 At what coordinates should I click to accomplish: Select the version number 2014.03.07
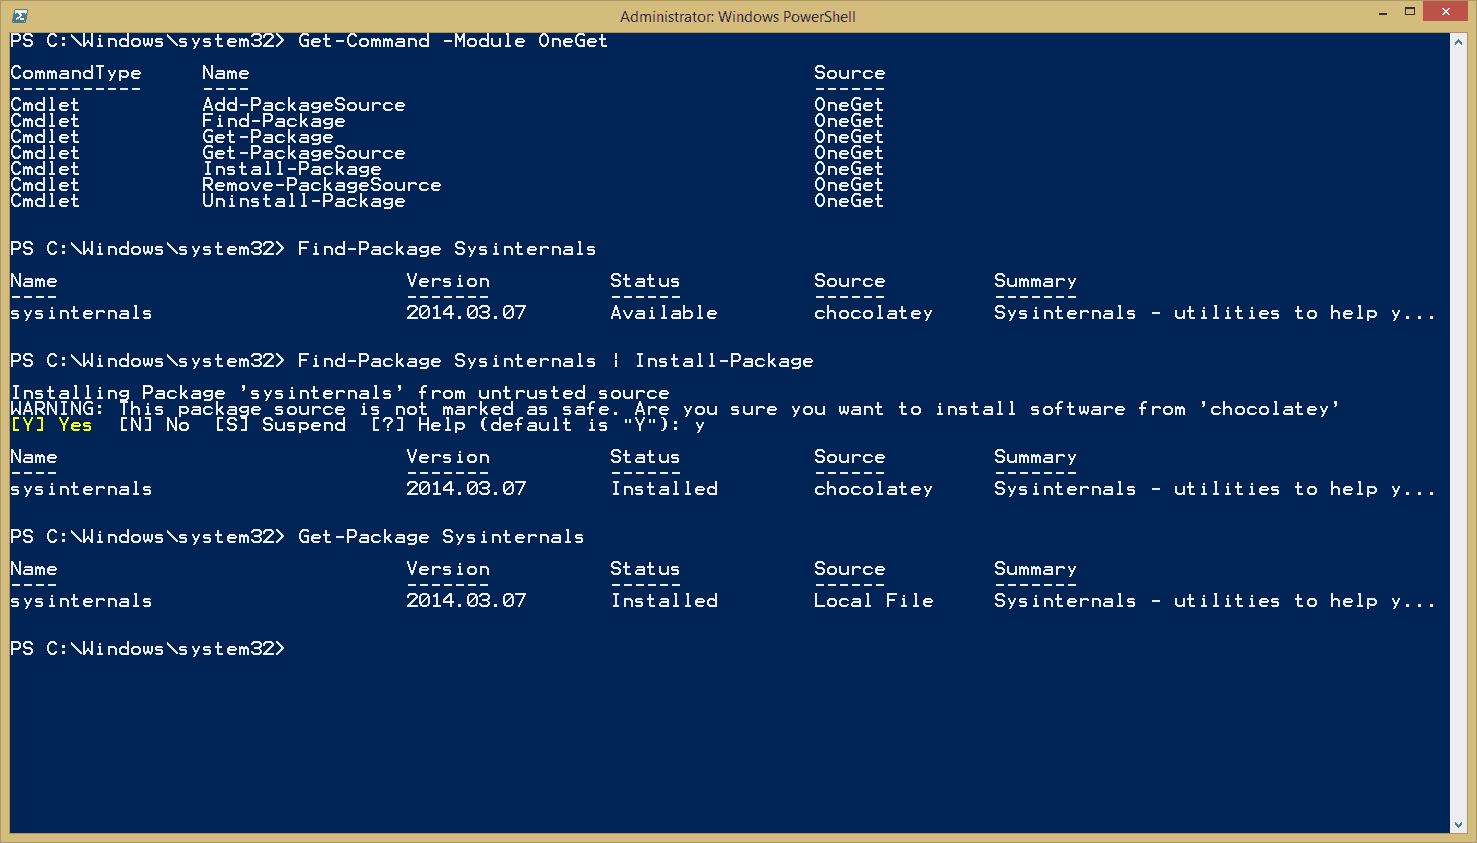pyautogui.click(x=467, y=312)
